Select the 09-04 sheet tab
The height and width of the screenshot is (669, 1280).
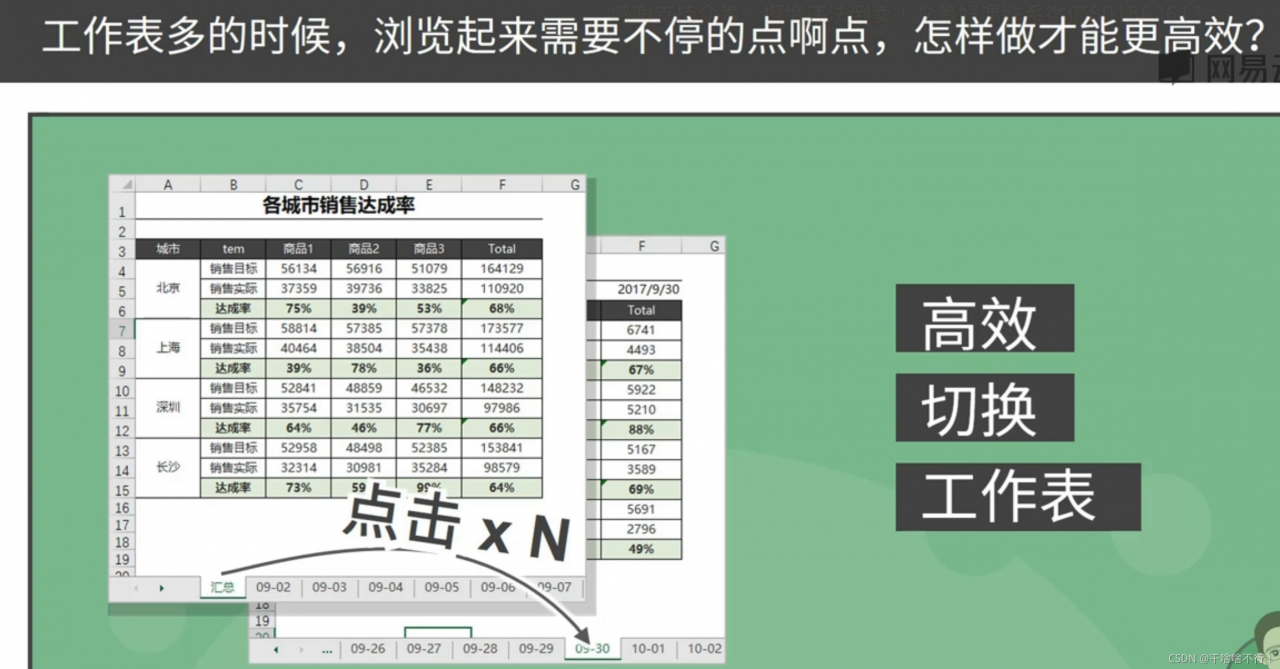[x=386, y=588]
